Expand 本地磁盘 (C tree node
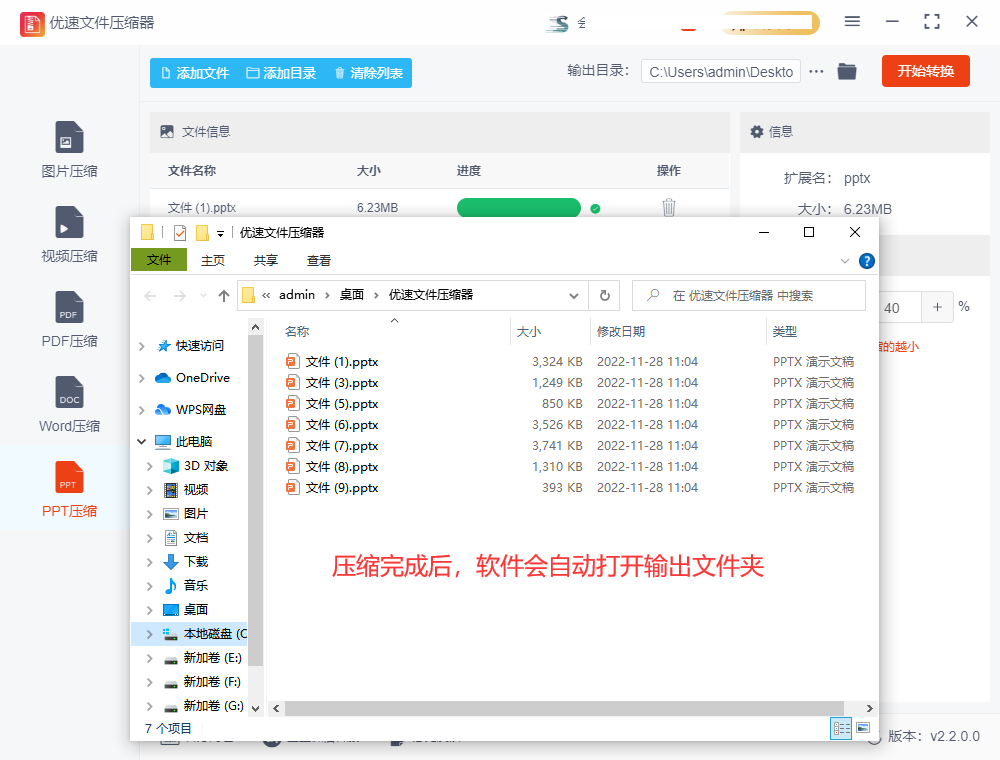1000x760 pixels. point(149,634)
